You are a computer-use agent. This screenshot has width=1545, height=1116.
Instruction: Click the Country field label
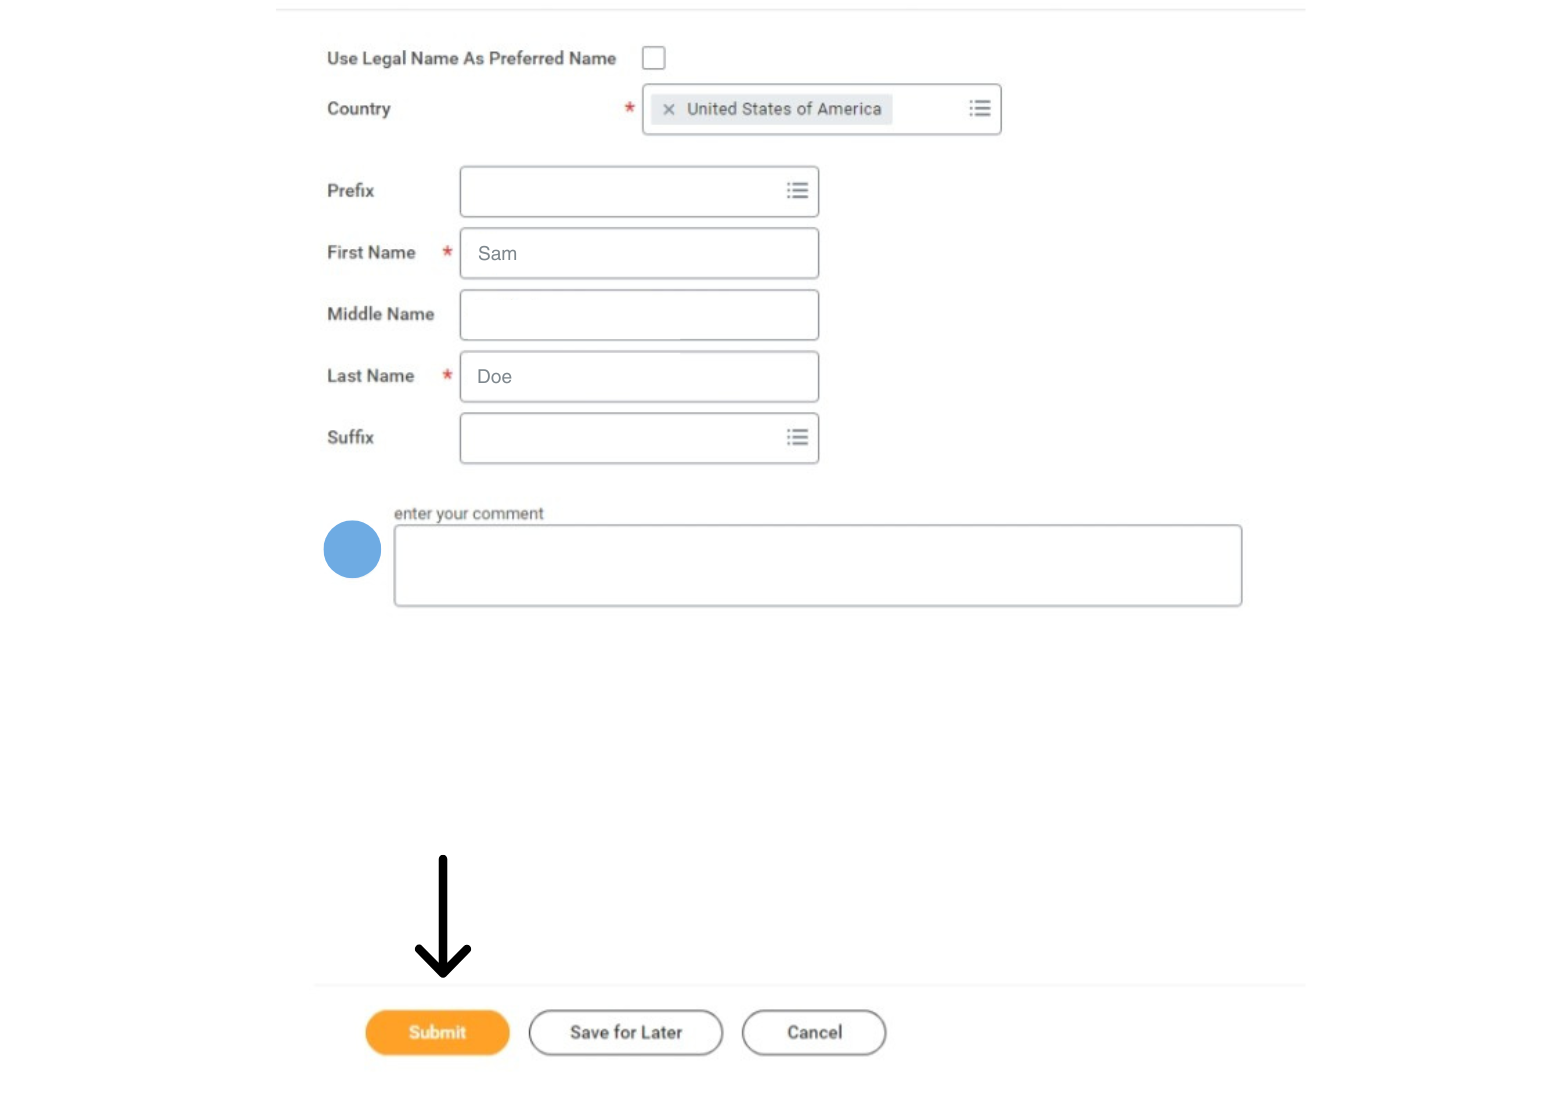pos(358,109)
